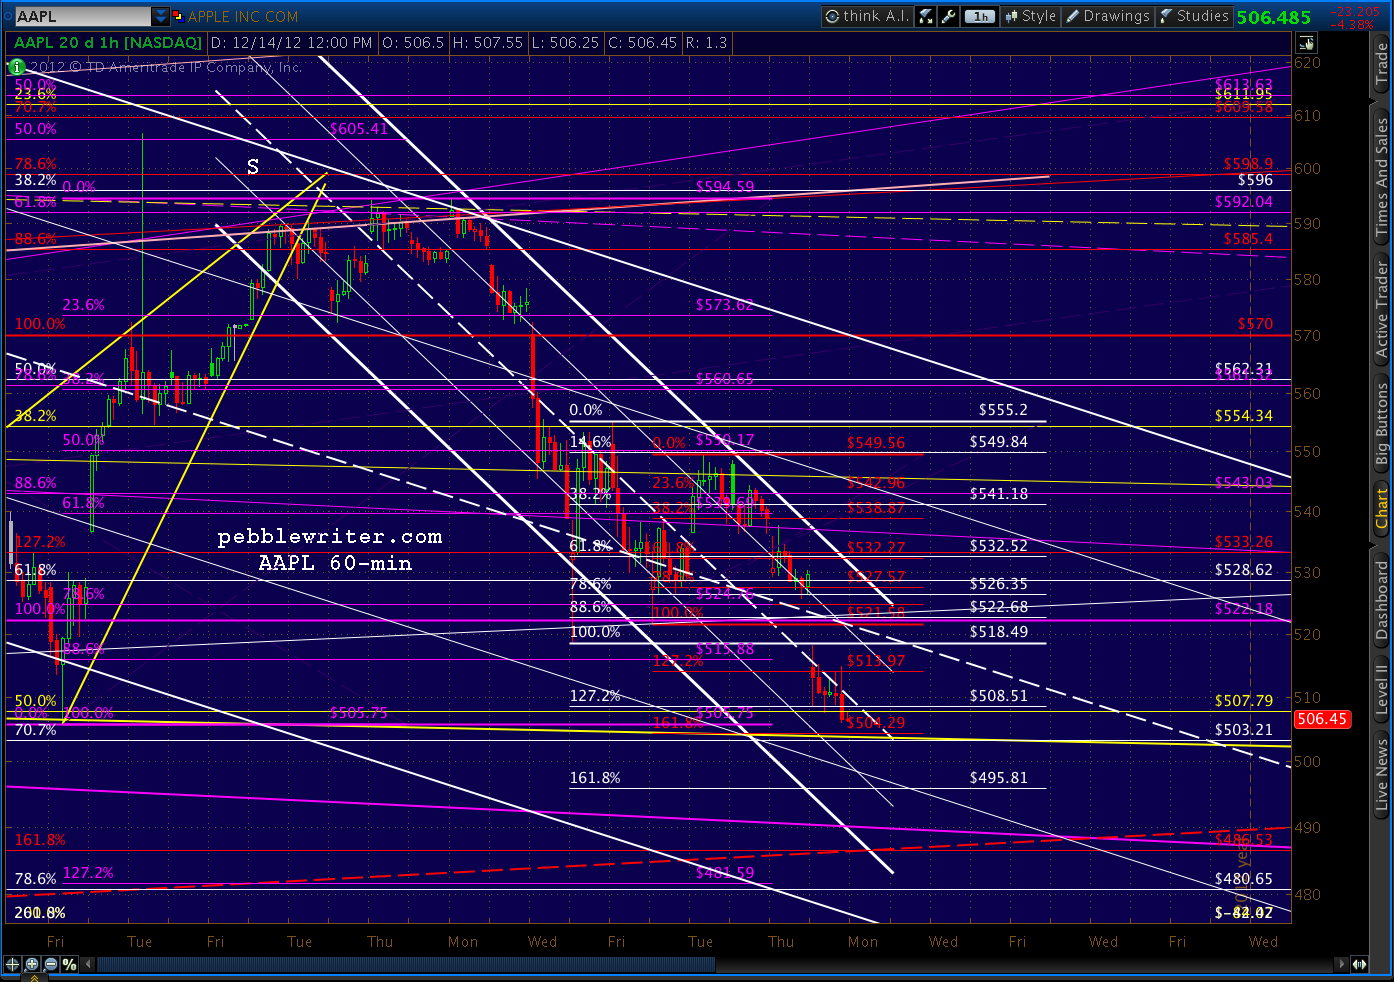The height and width of the screenshot is (982, 1394).
Task: Click the colored symbol link squares icon
Action: tap(178, 17)
